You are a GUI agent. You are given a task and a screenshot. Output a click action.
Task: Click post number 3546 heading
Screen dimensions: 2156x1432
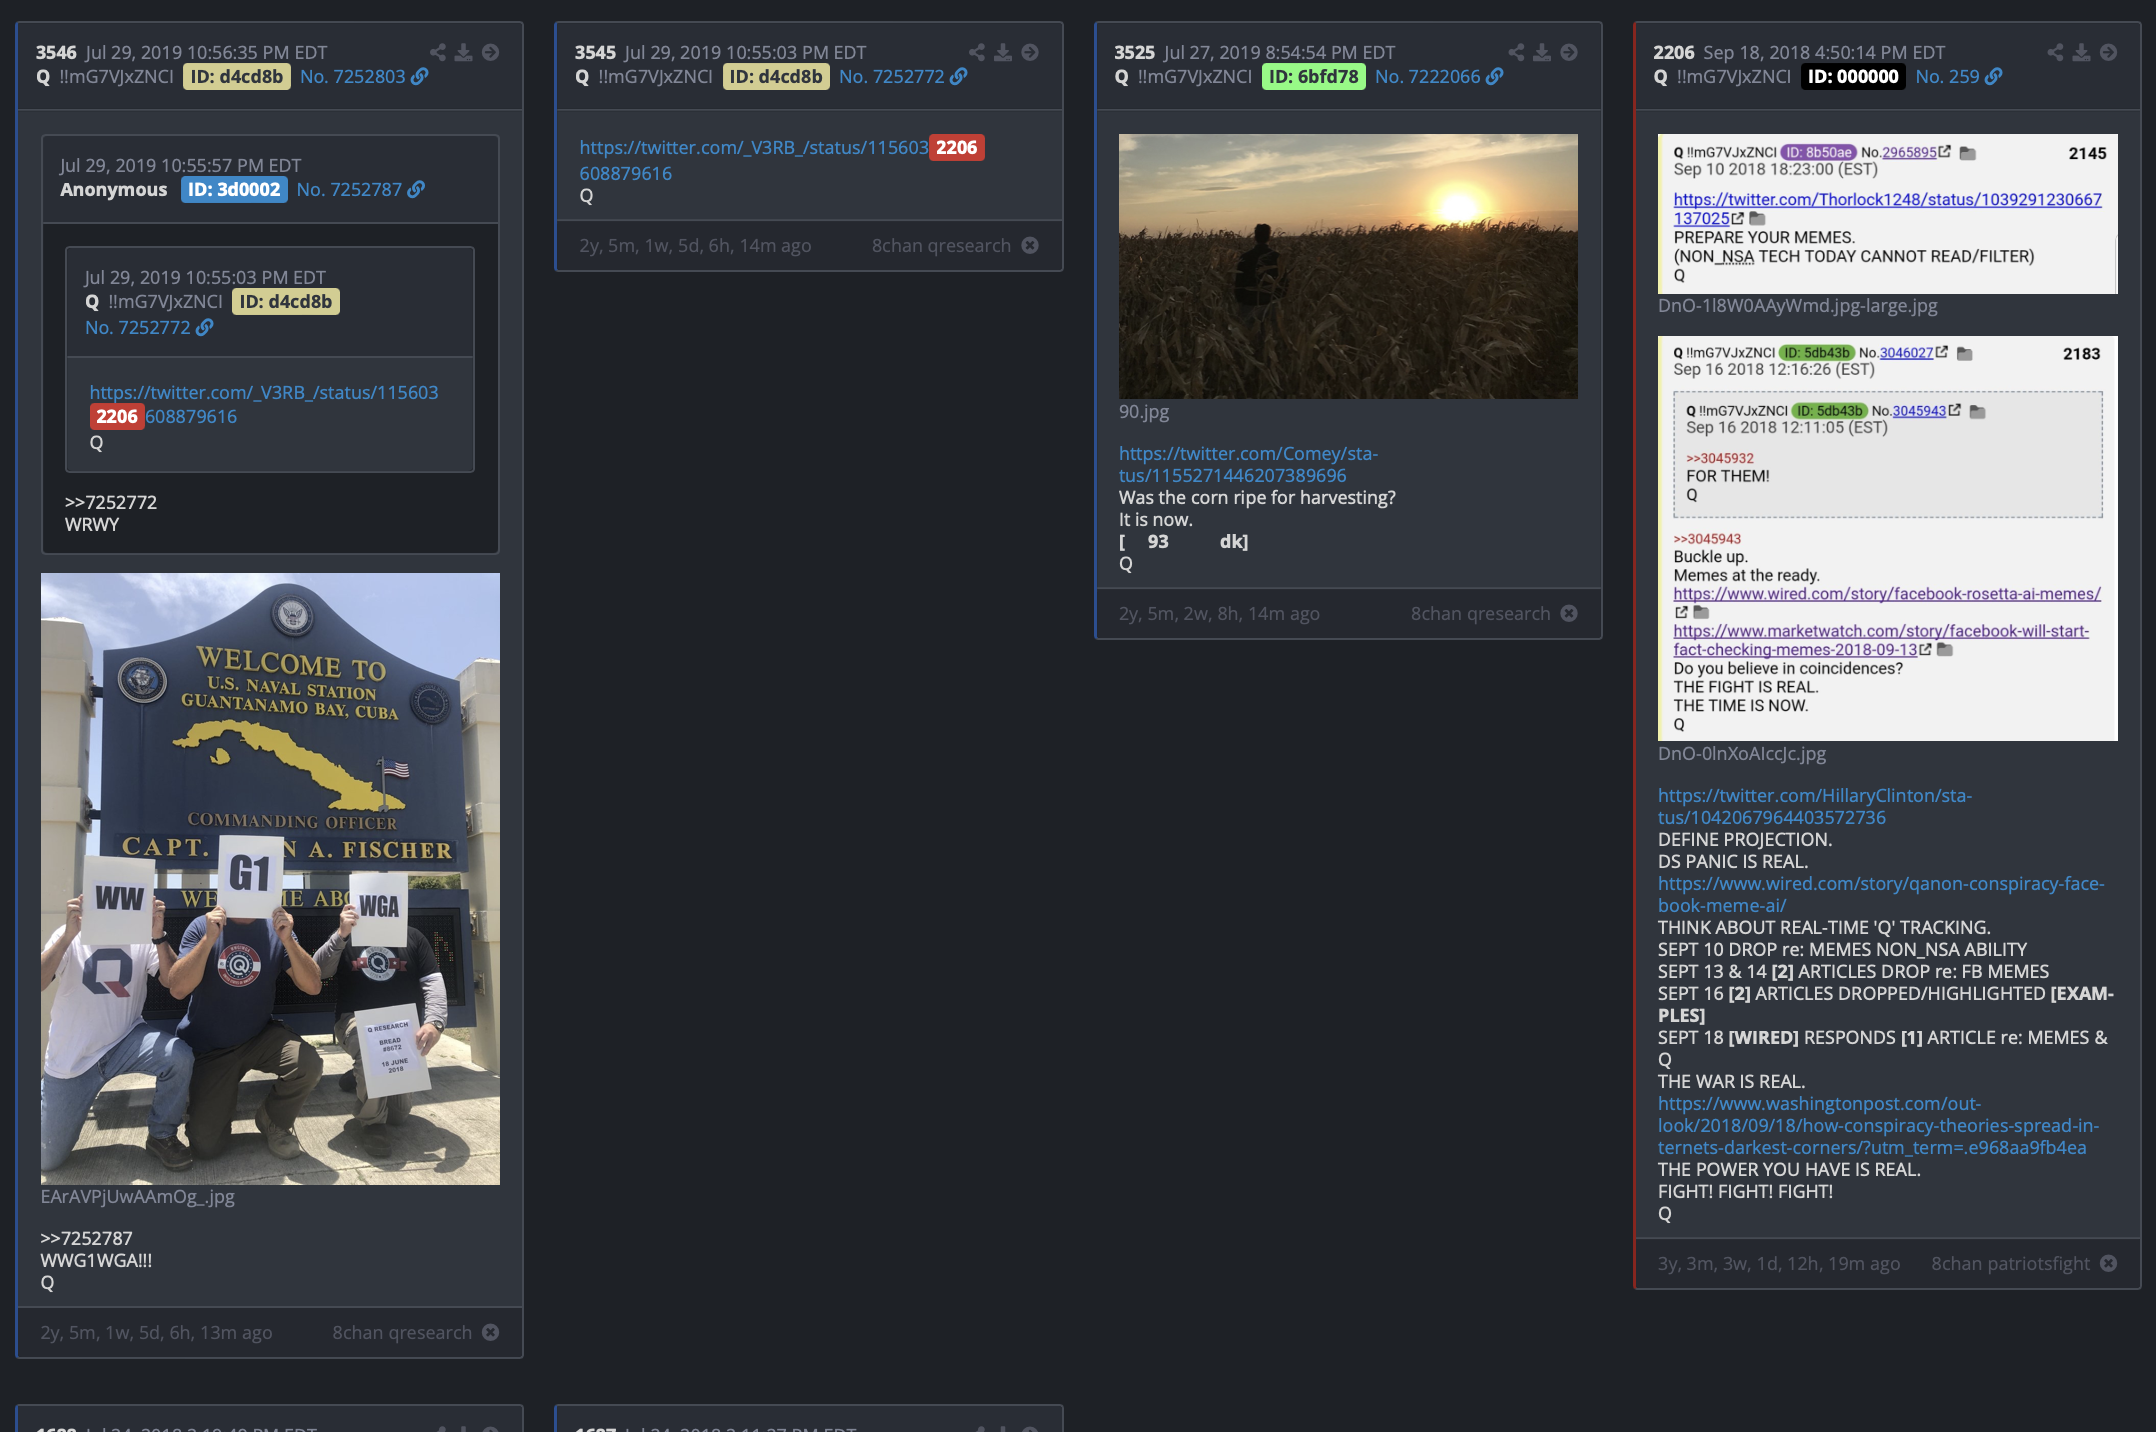(56, 52)
